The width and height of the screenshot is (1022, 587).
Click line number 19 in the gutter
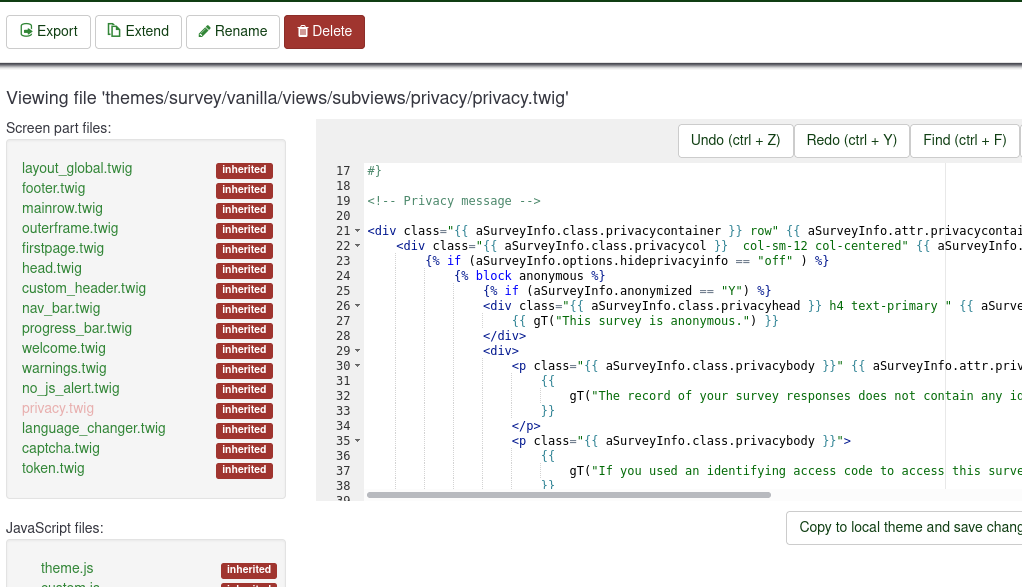pyautogui.click(x=343, y=201)
